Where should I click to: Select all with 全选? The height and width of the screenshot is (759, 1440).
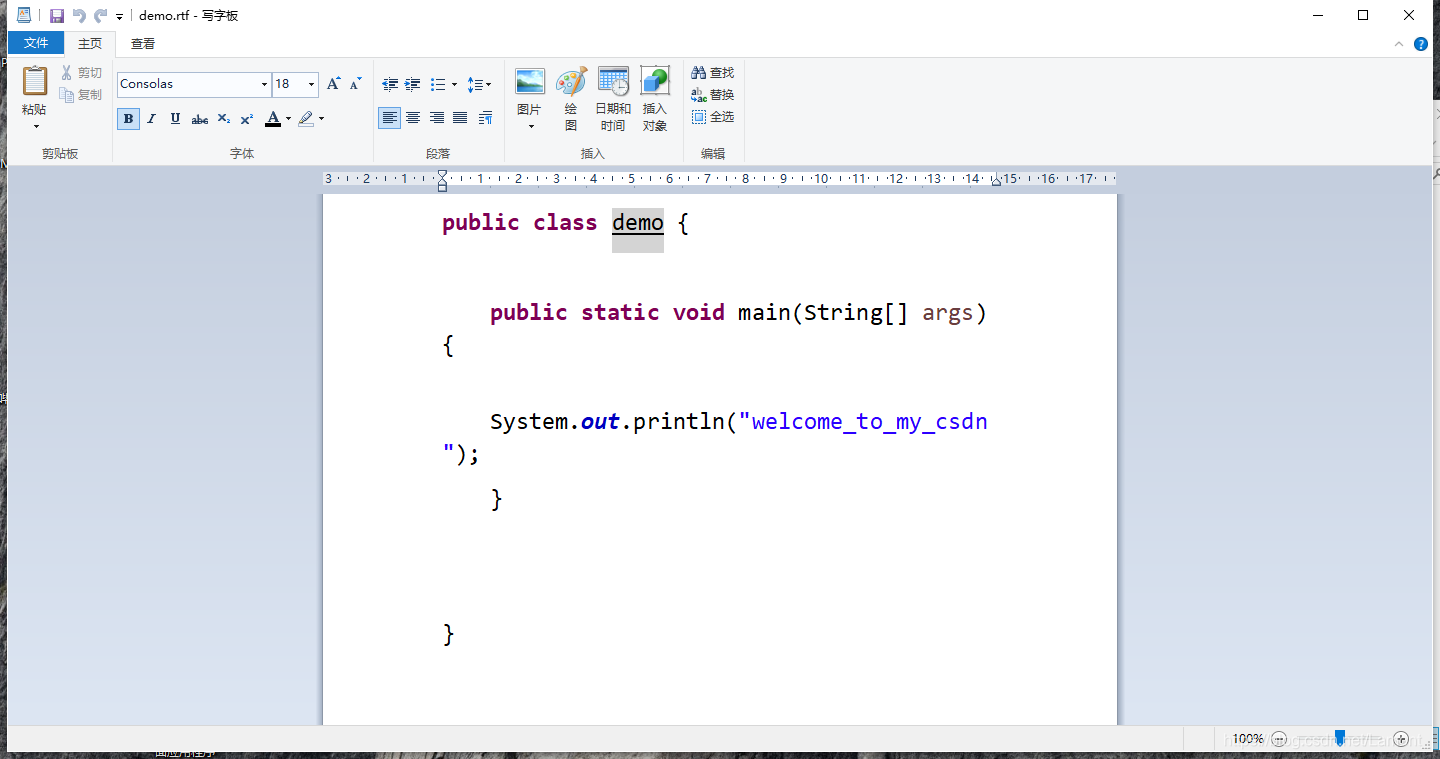712,117
